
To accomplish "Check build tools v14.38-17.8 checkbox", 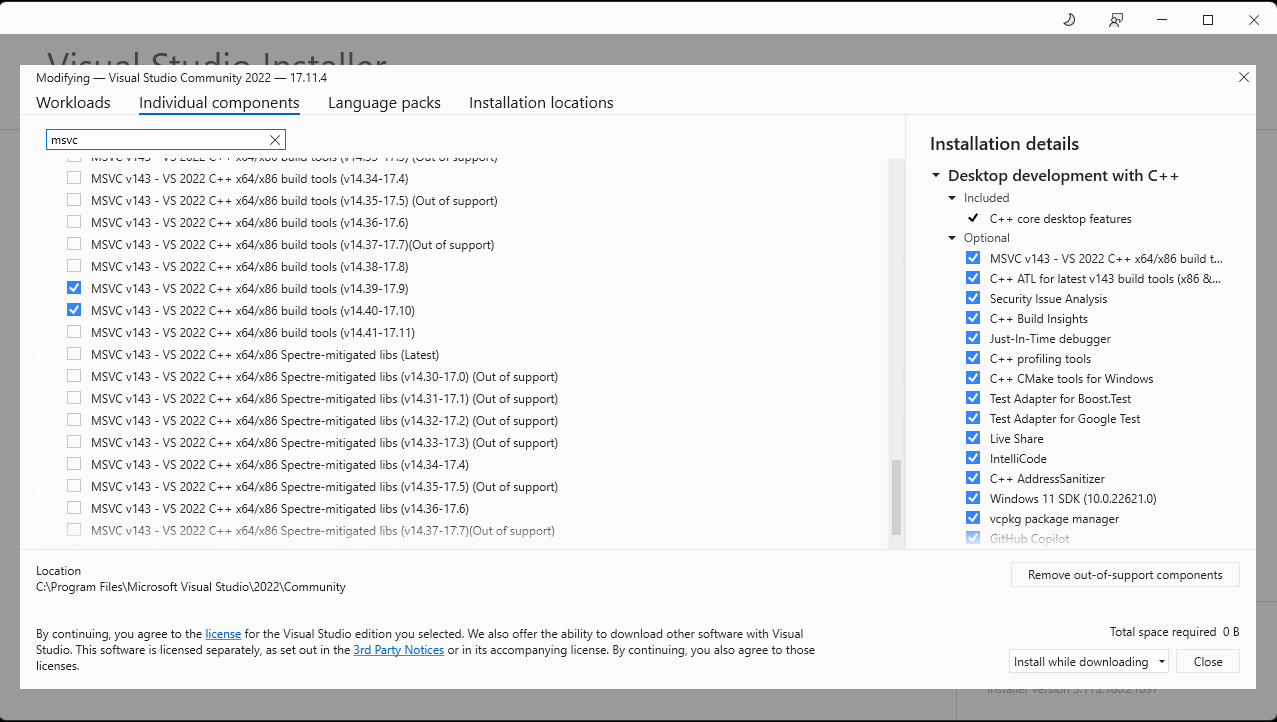I will click(x=74, y=266).
